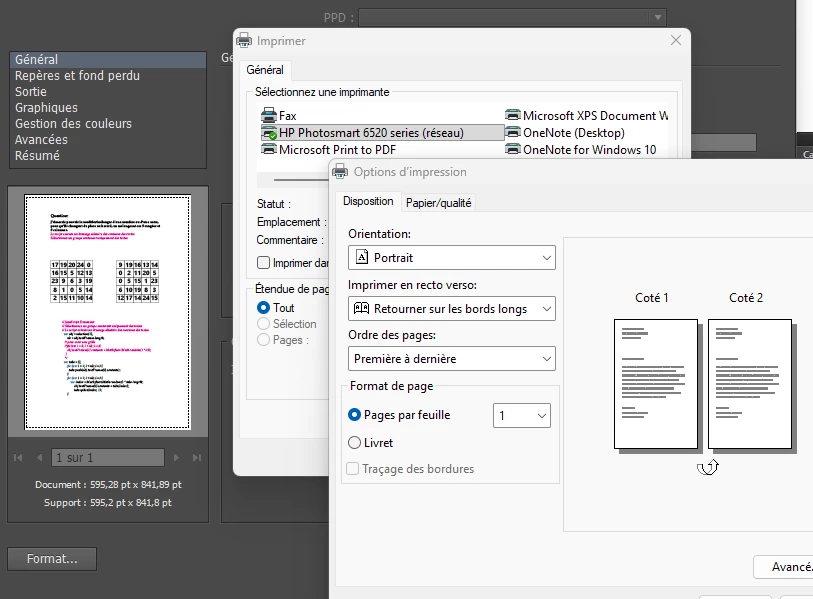Select Microsoft XPS Document Writer printer
Image resolution: width=813 pixels, height=599 pixels.
[586, 116]
